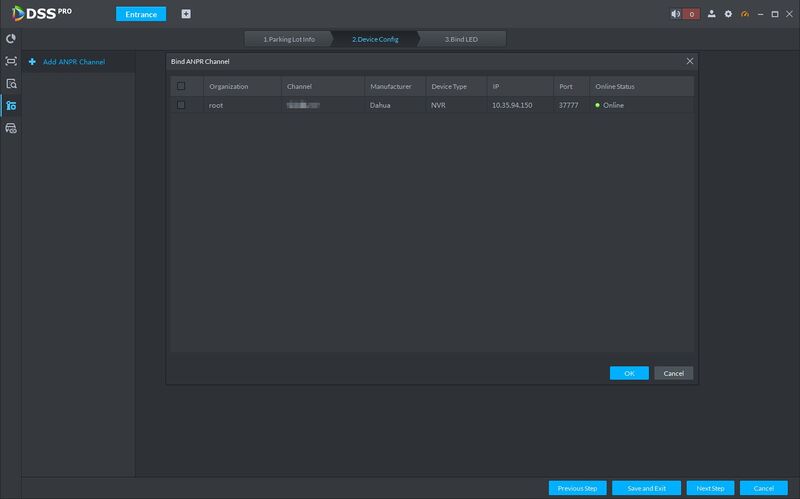Check the box for the root NVR row
800x499 pixels.
pos(181,105)
